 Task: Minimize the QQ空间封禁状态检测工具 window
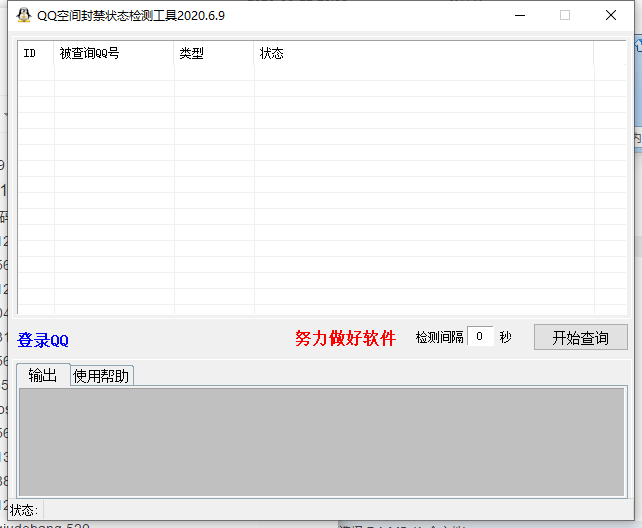520,16
